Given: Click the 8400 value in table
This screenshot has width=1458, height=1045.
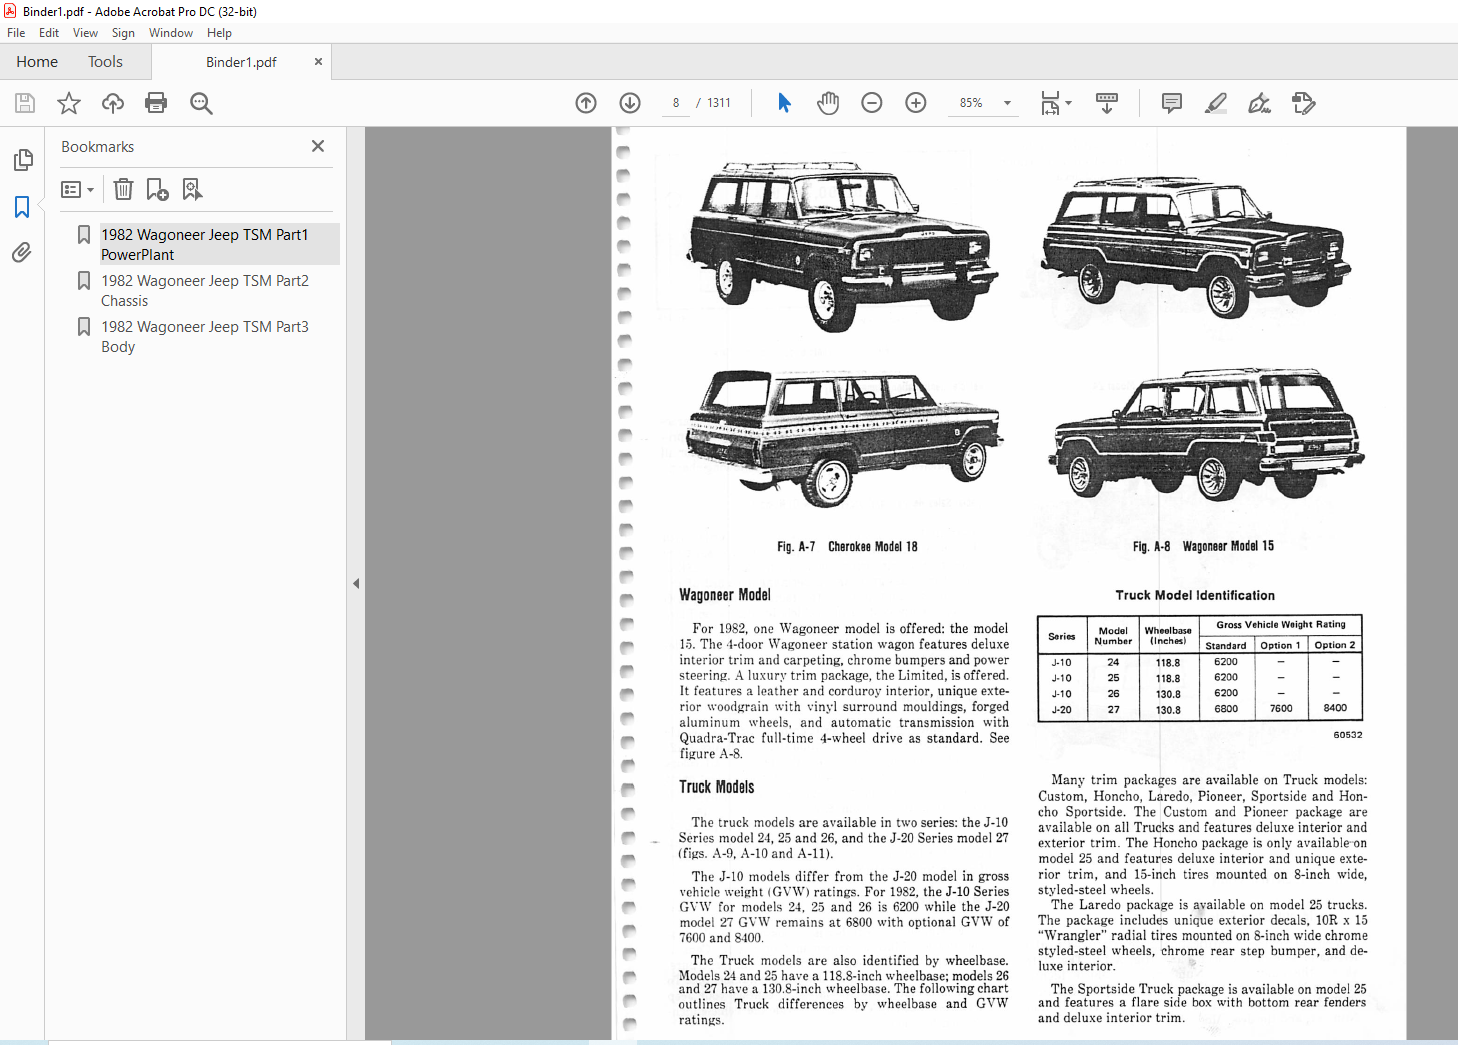Looking at the screenshot, I should (1335, 708).
